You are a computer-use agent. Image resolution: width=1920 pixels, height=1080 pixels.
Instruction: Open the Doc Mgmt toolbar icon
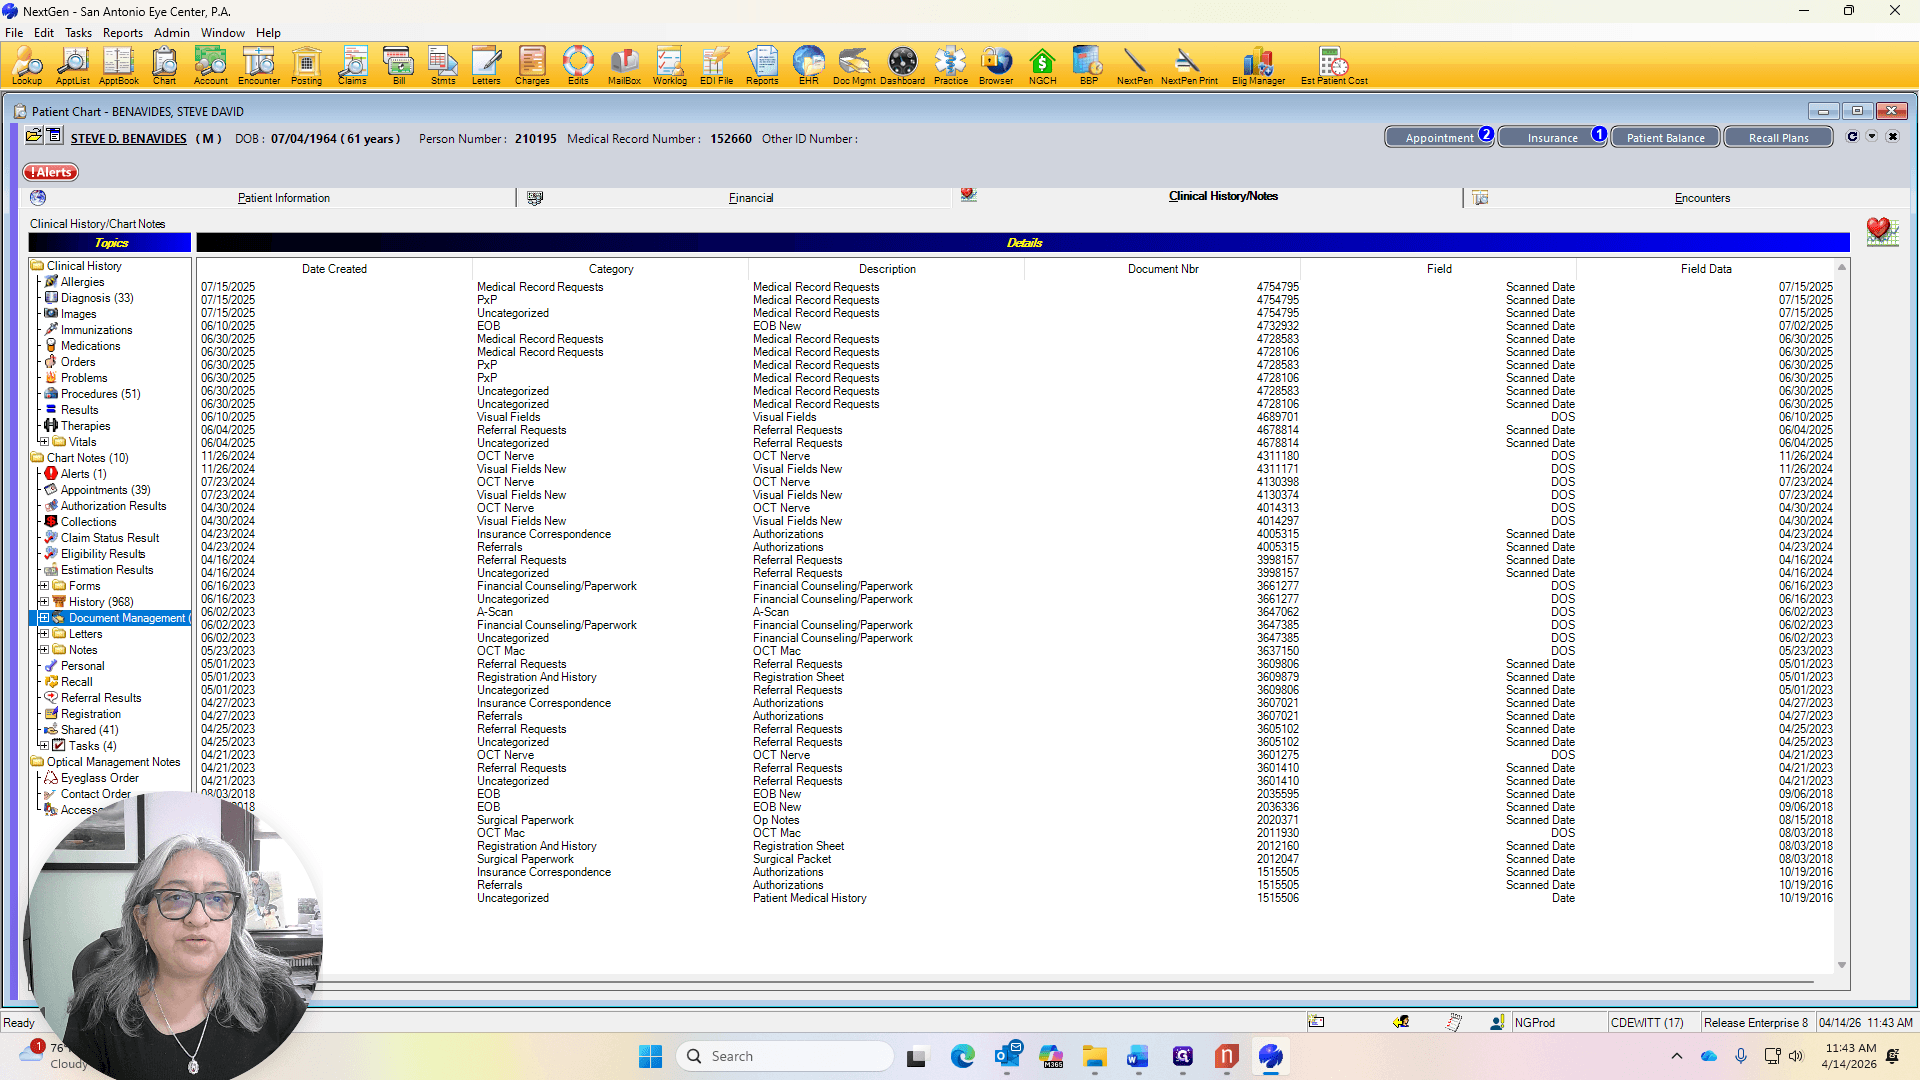click(x=854, y=65)
